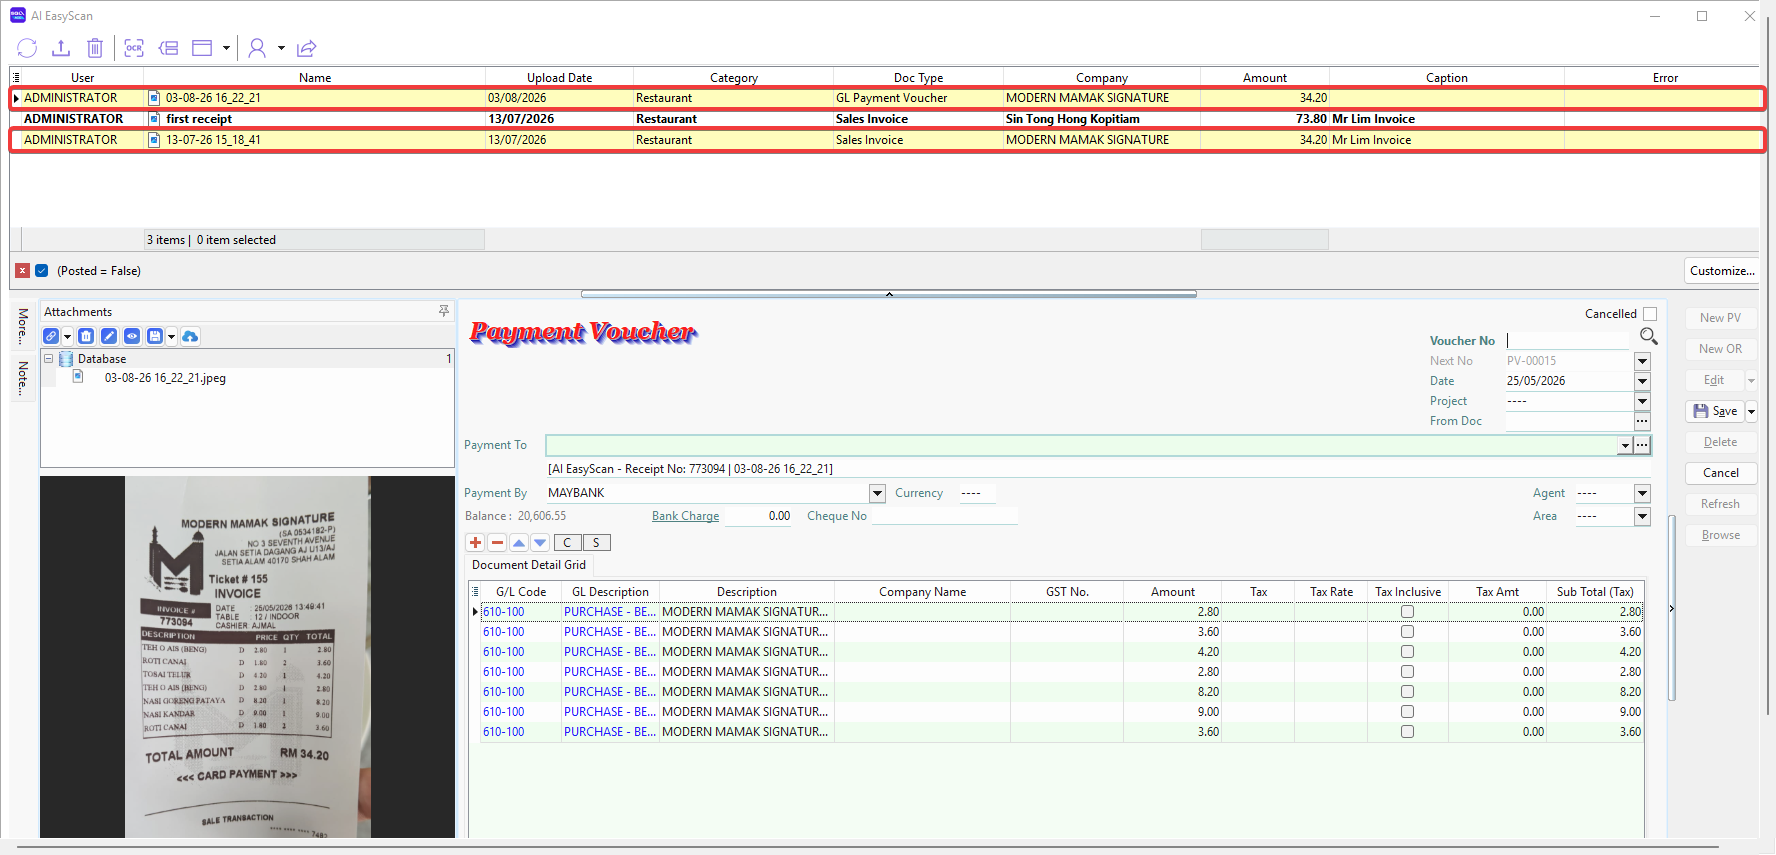Click the column chooser icon above the User column

[x=16, y=77]
